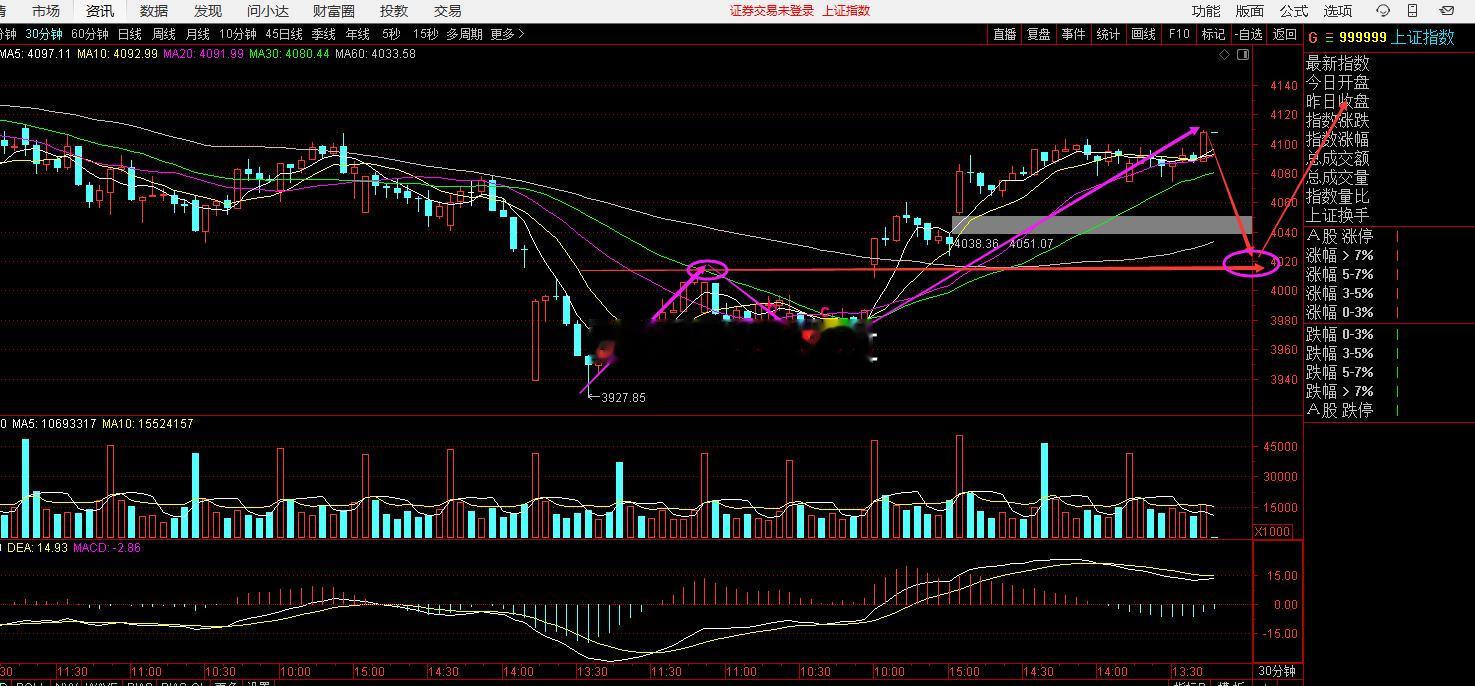Switch to the 周线 weekly period

click(x=164, y=34)
